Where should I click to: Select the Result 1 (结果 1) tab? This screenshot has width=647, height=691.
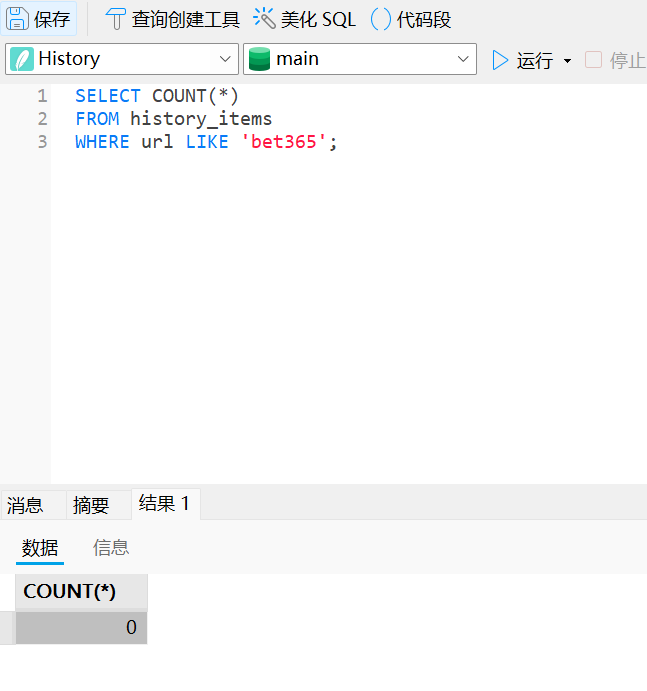click(x=166, y=504)
